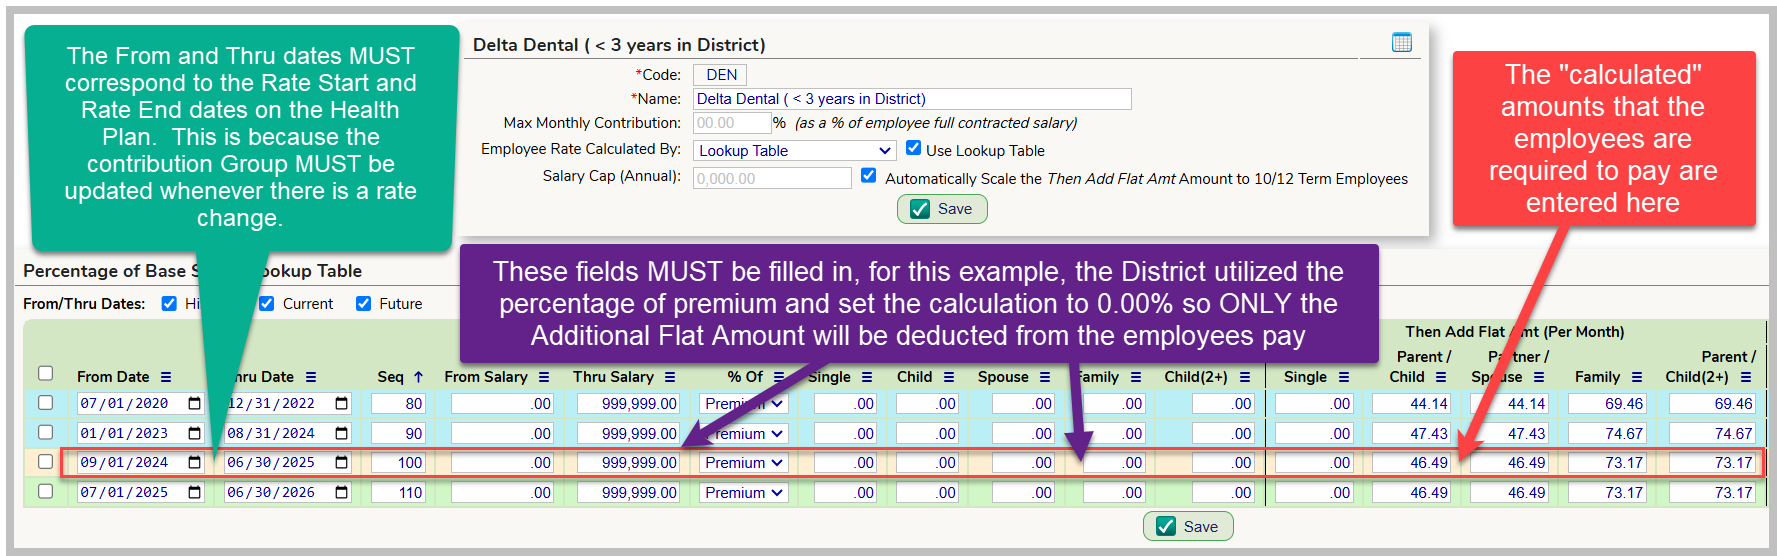The image size is (1777, 556).
Task: Toggle the Future dates checkbox
Action: coord(363,303)
